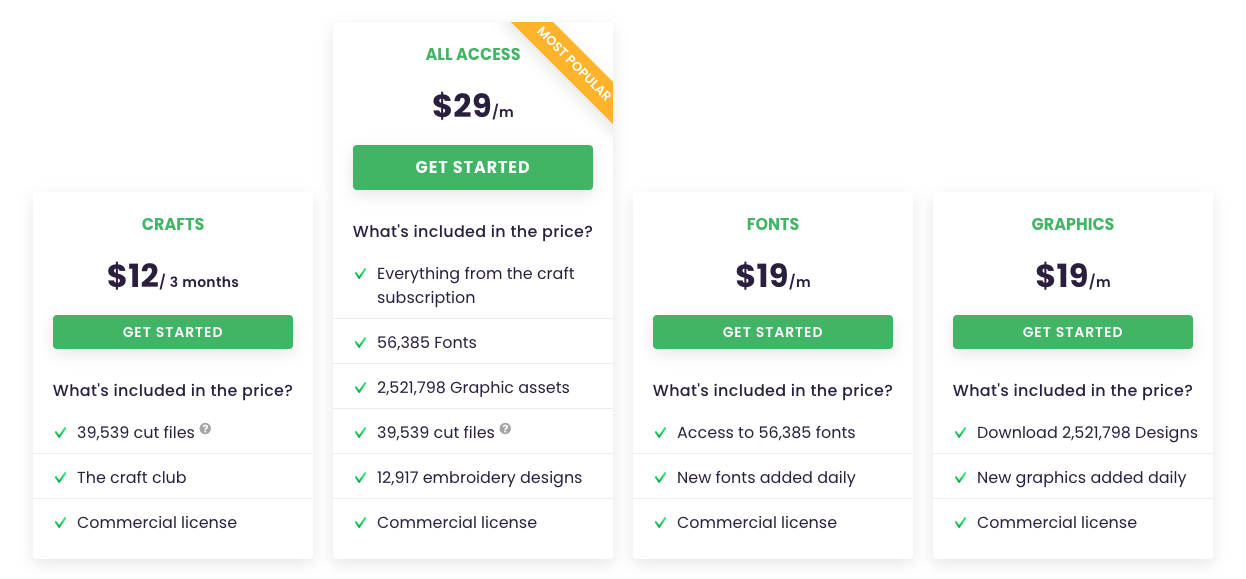Select the Crafts plan heading

coord(173,224)
